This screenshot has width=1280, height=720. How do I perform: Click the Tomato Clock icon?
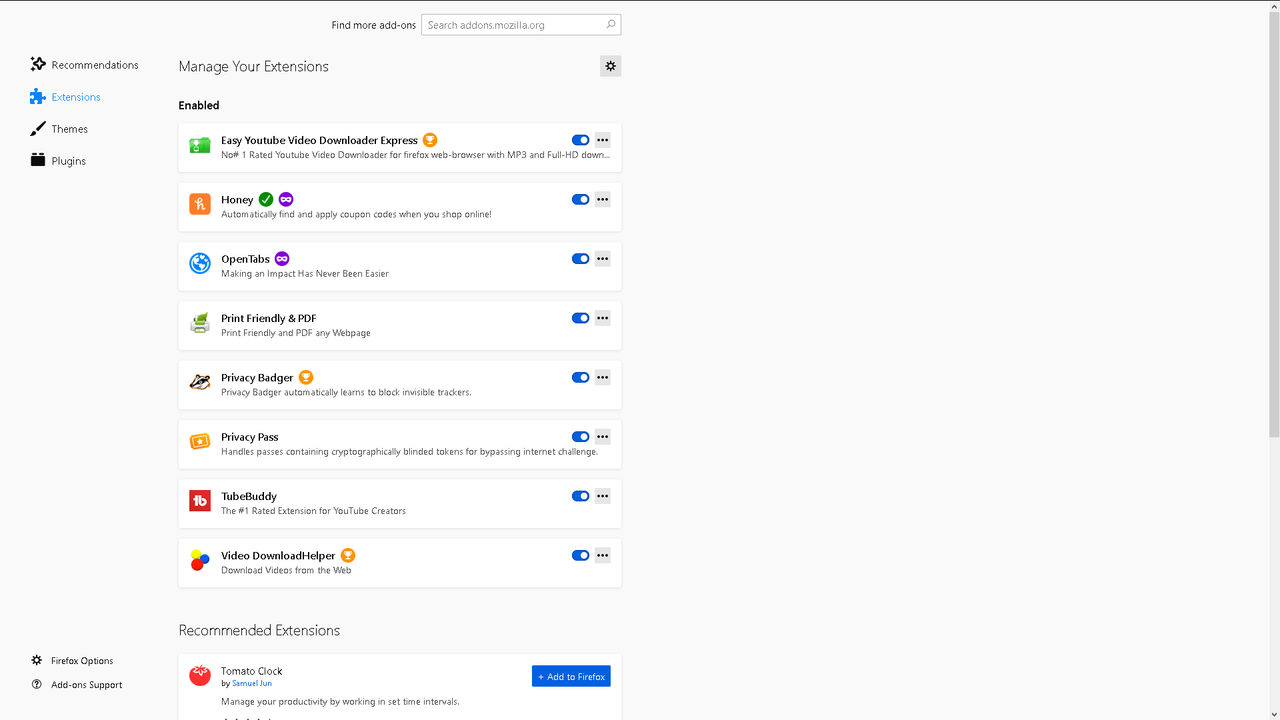click(200, 676)
